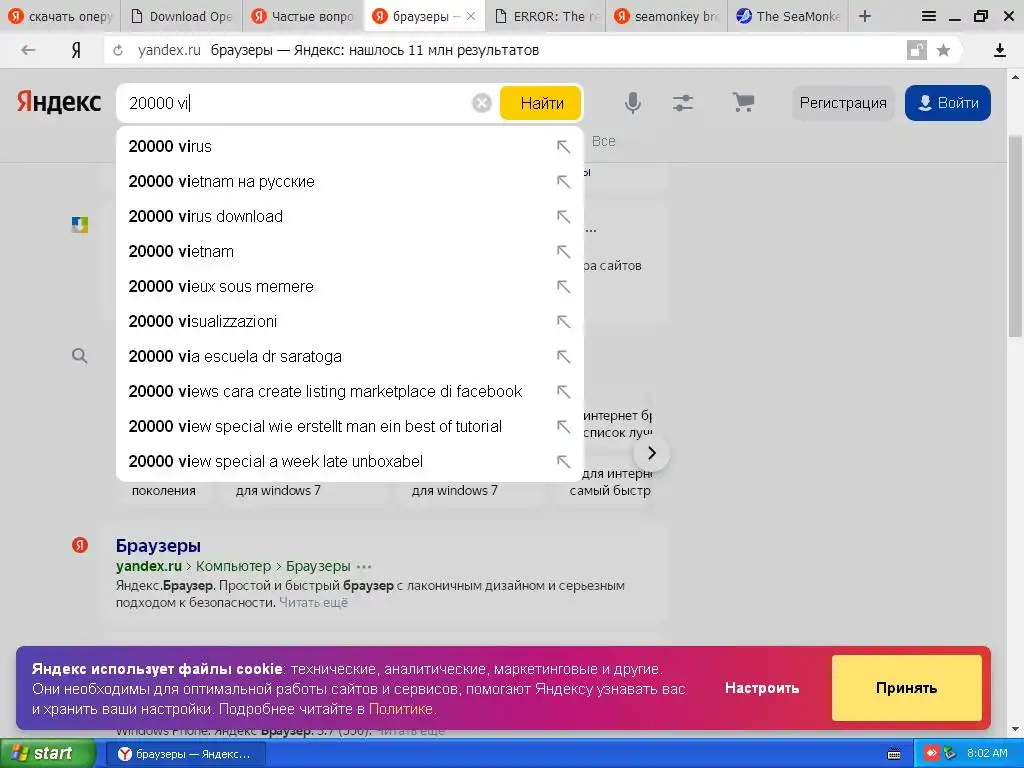Click arrow beside '20000 vietnam на русские'
This screenshot has width=1024, height=768.
click(x=563, y=182)
